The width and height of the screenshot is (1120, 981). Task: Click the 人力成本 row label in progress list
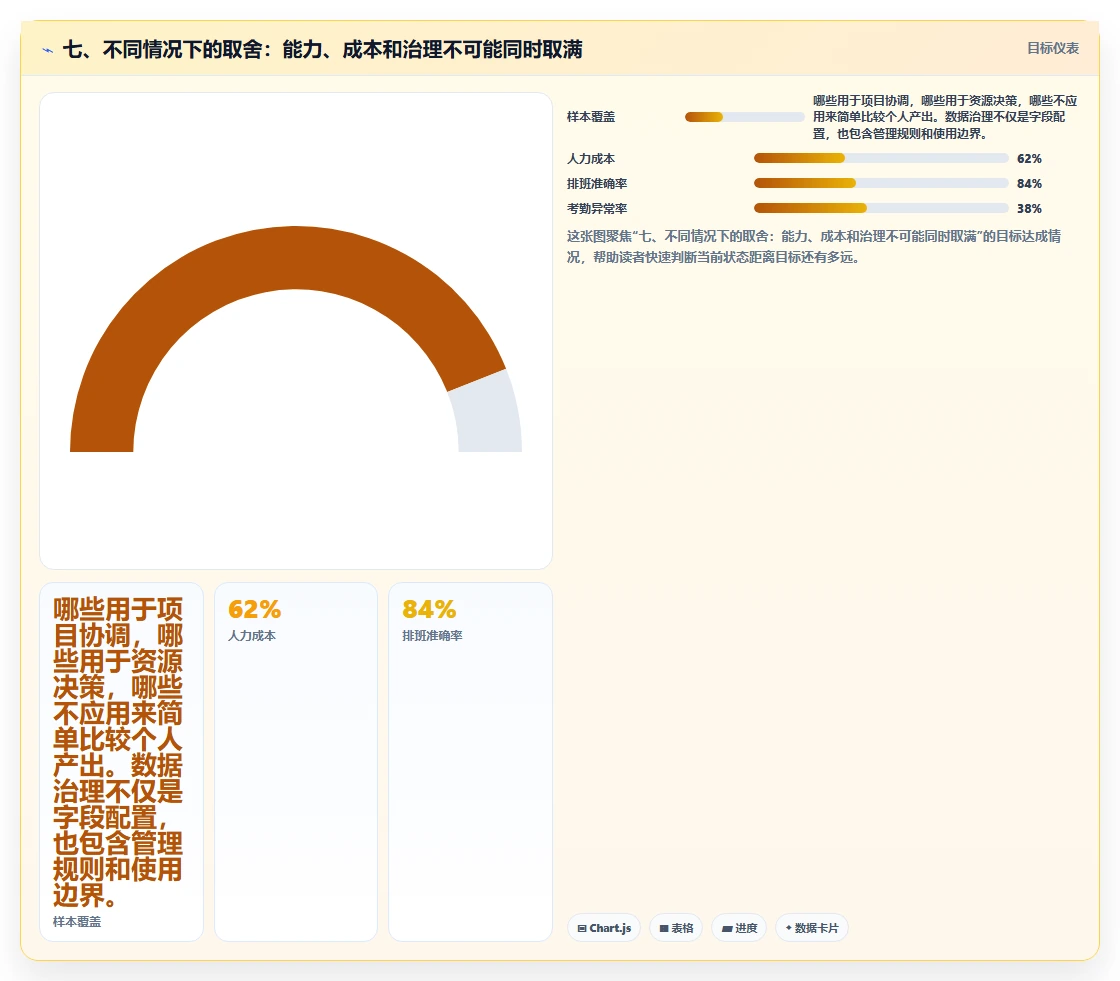tap(591, 159)
